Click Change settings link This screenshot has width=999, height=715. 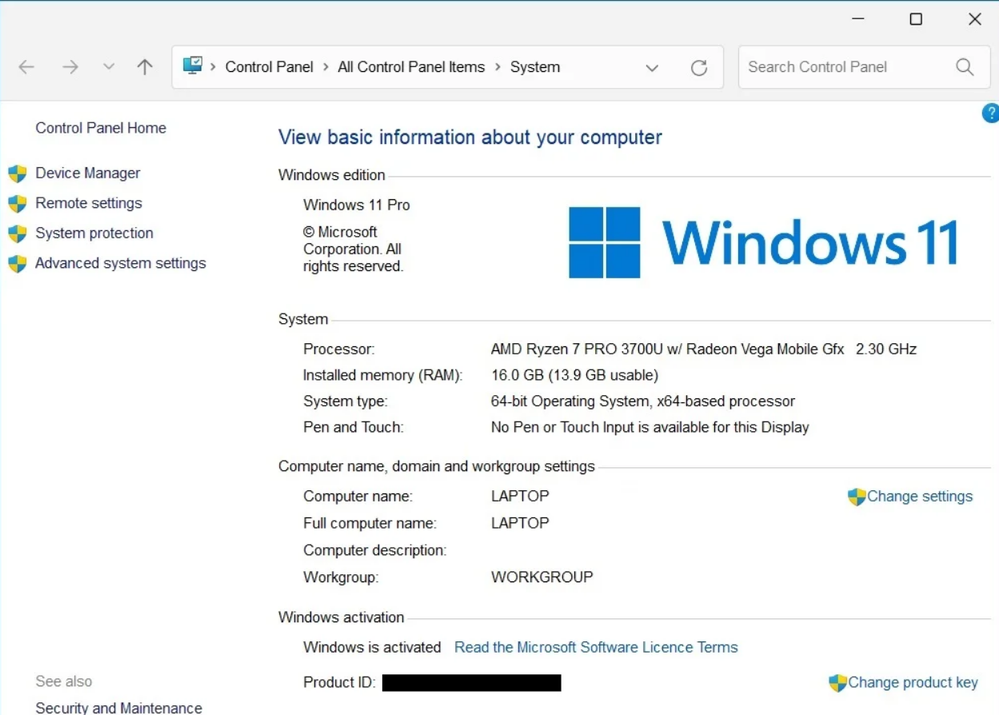[919, 496]
